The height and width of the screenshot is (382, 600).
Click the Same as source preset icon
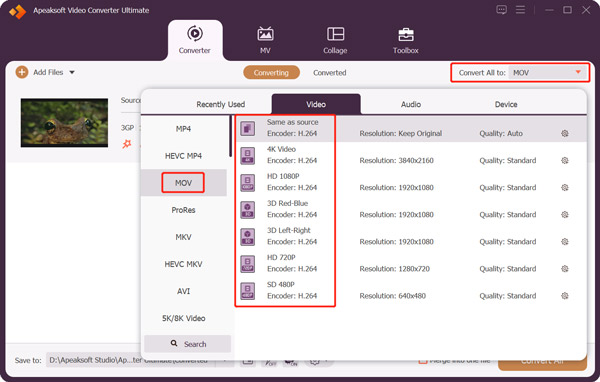point(248,128)
